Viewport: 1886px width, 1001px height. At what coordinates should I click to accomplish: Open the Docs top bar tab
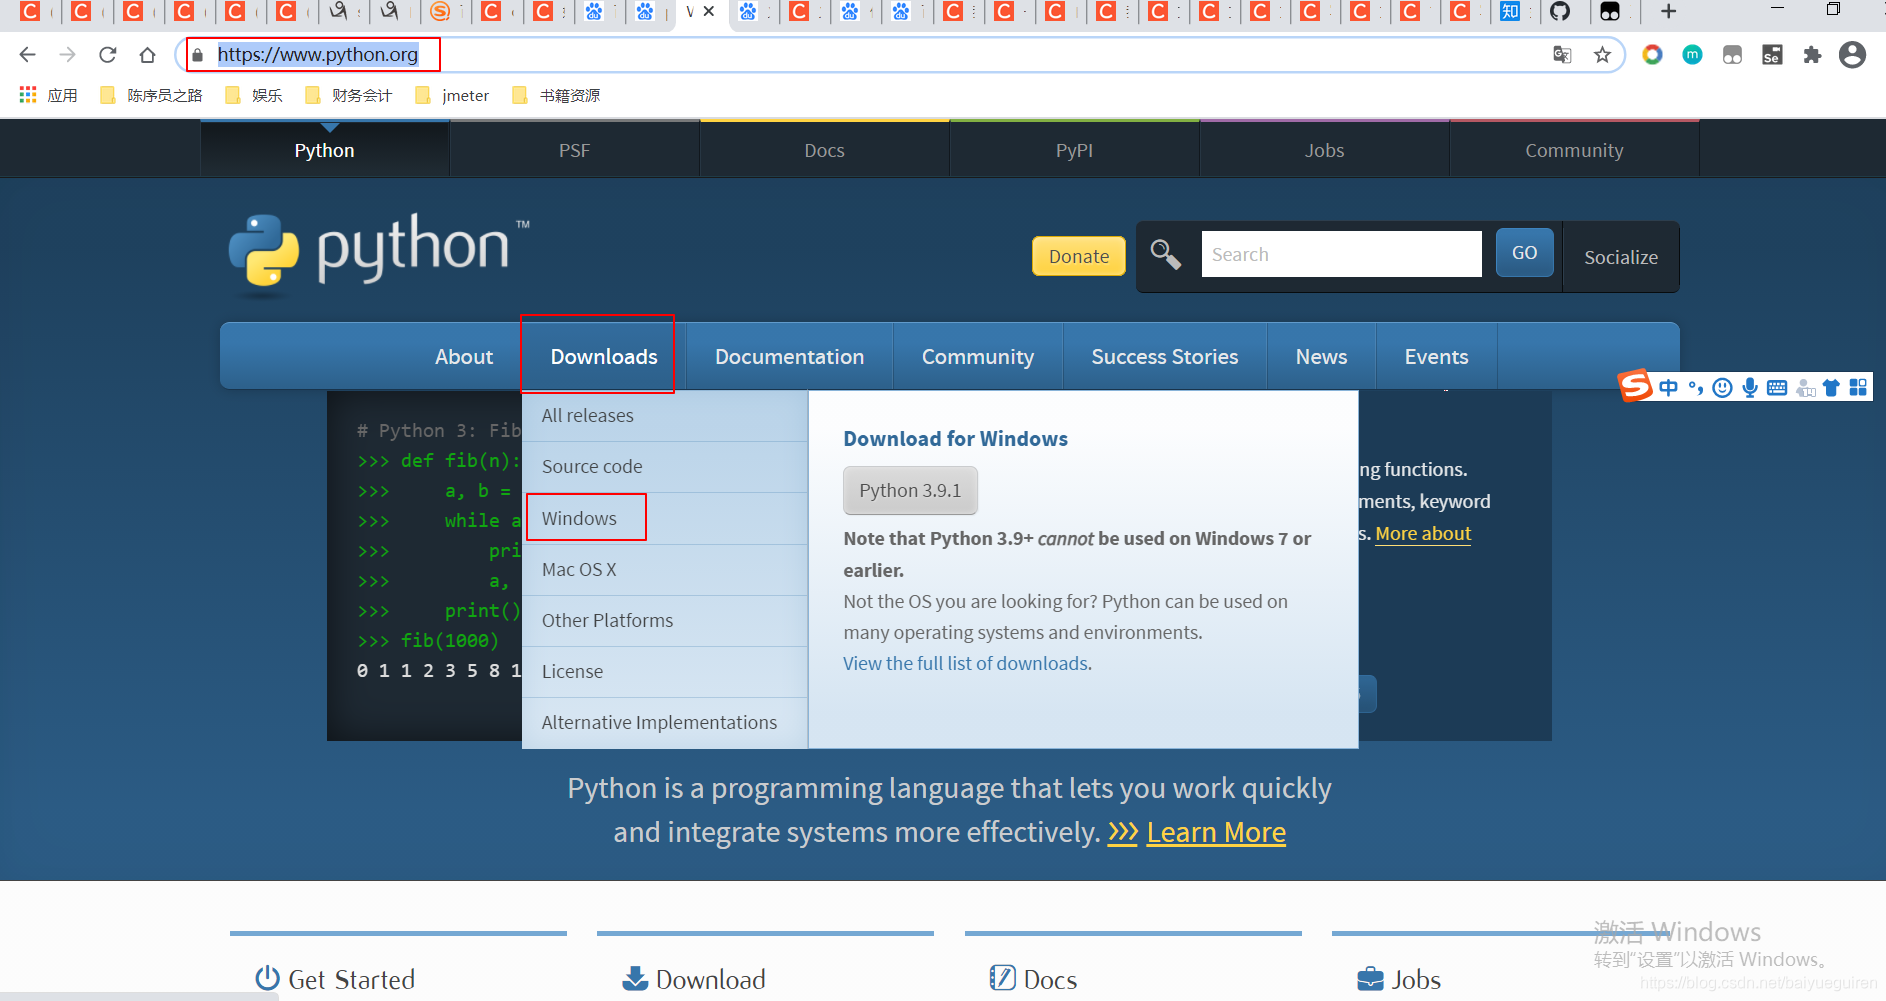click(825, 150)
